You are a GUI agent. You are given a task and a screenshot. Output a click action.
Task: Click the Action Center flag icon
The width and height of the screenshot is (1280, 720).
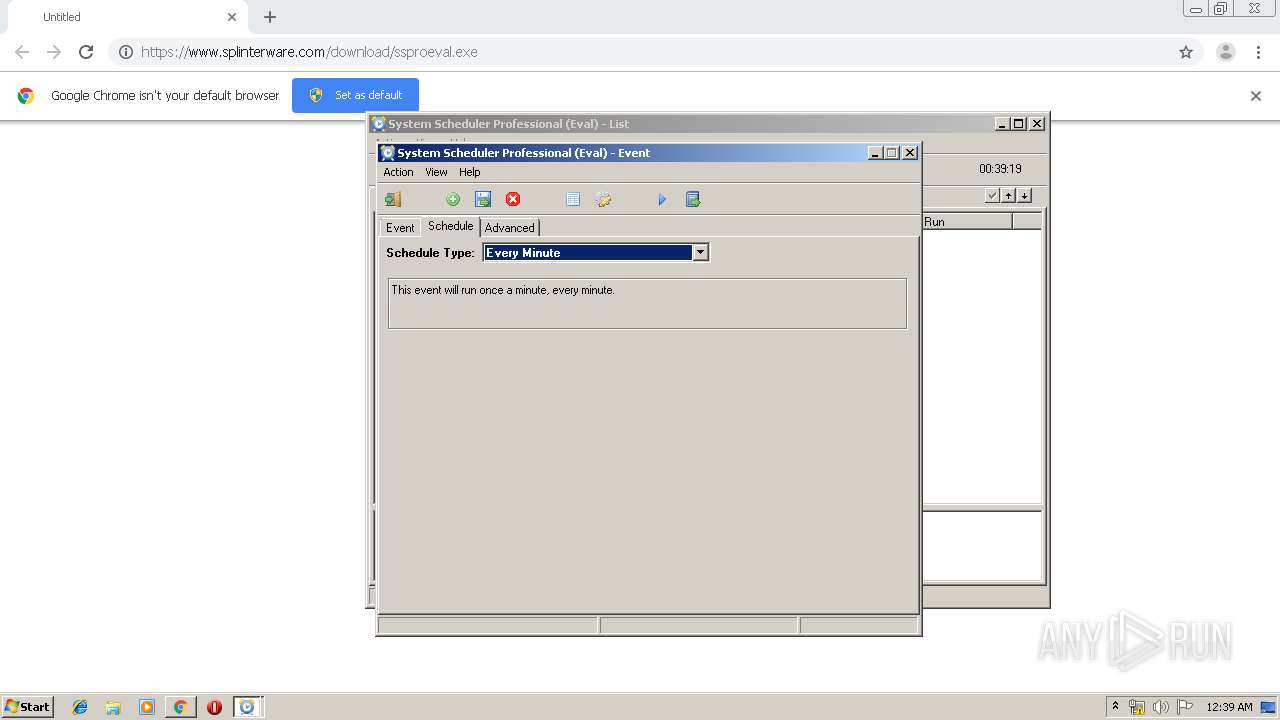pos(1185,707)
